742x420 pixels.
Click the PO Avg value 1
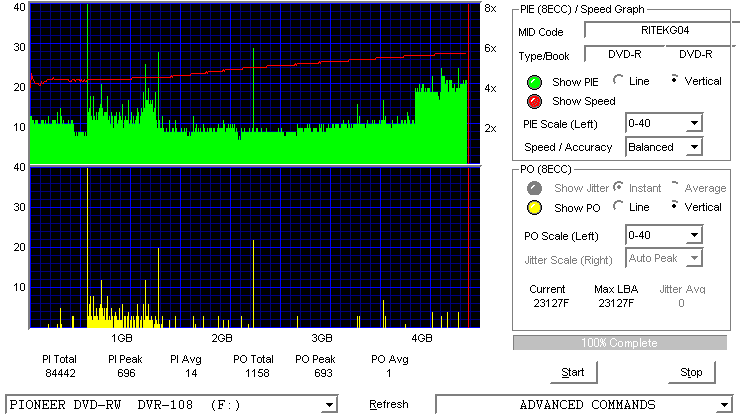tap(389, 373)
